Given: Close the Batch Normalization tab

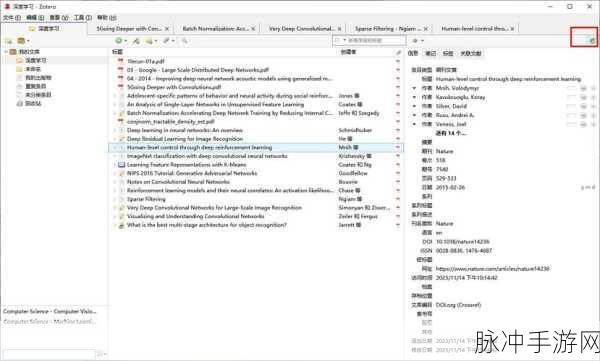Looking at the screenshot, I should (253, 29).
